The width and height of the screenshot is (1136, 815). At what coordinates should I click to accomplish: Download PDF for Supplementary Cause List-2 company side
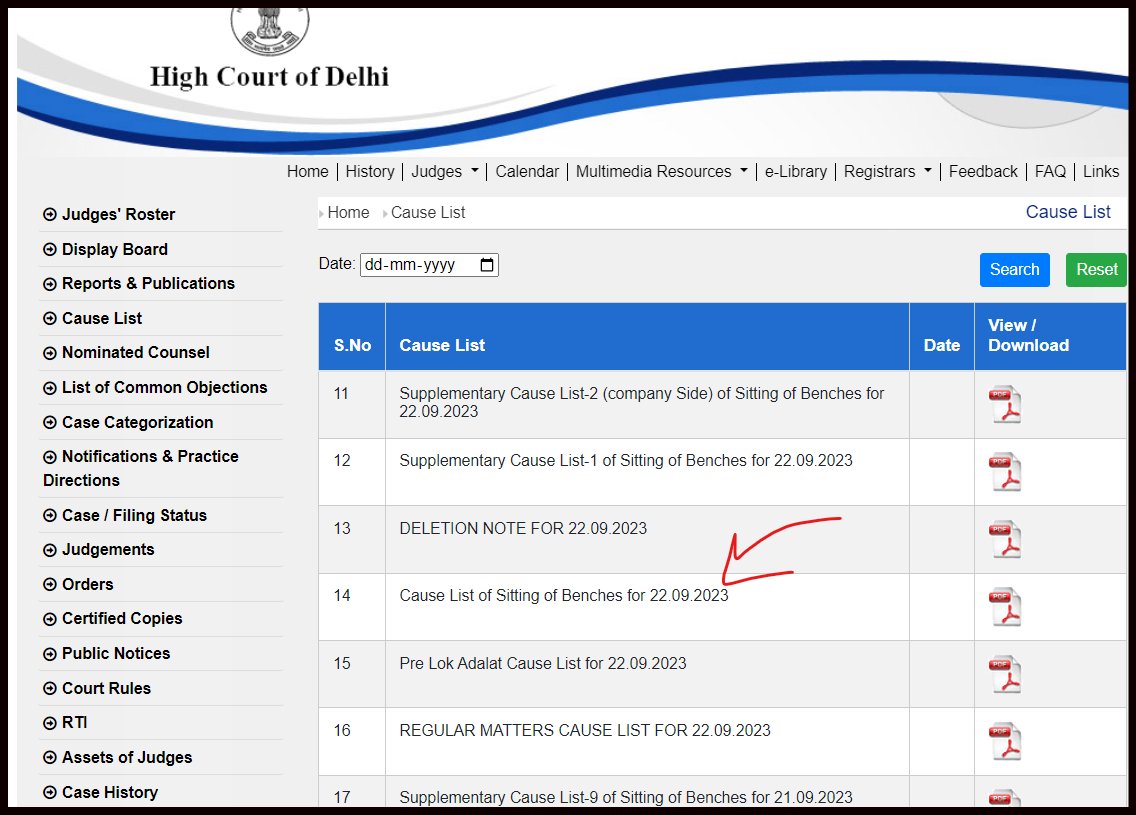pyautogui.click(x=1005, y=404)
